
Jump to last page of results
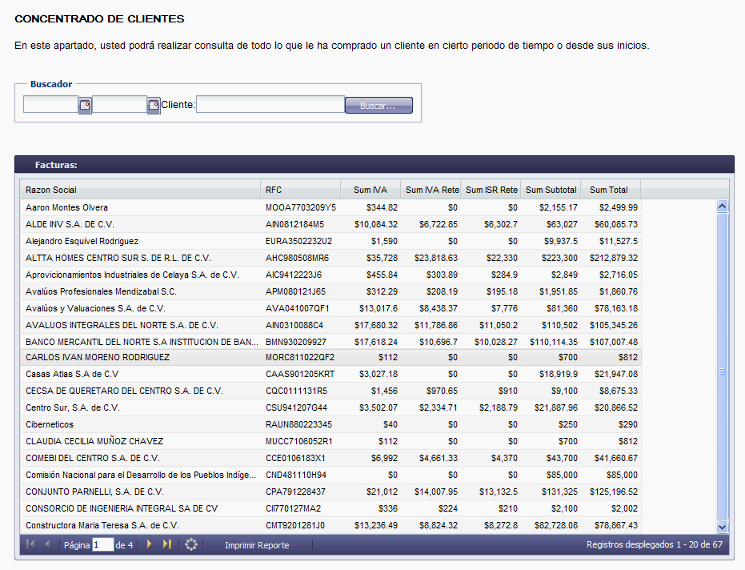point(167,544)
